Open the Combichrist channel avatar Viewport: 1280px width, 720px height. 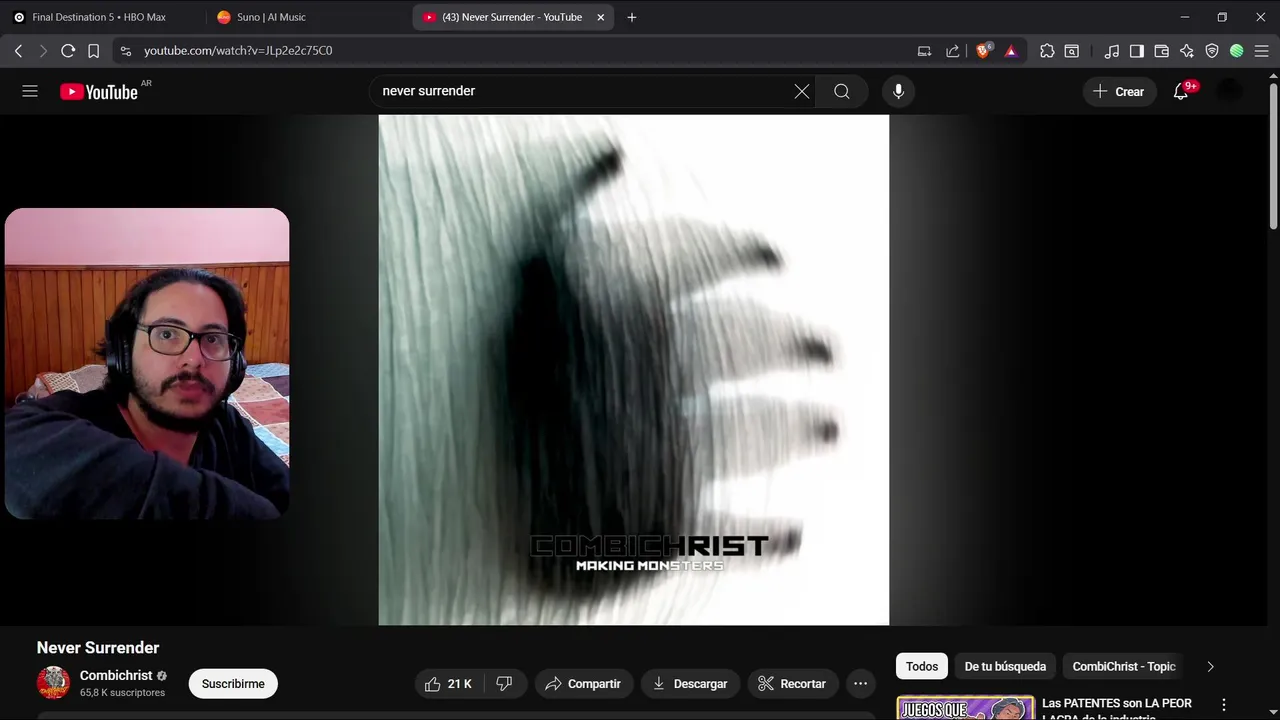[53, 683]
